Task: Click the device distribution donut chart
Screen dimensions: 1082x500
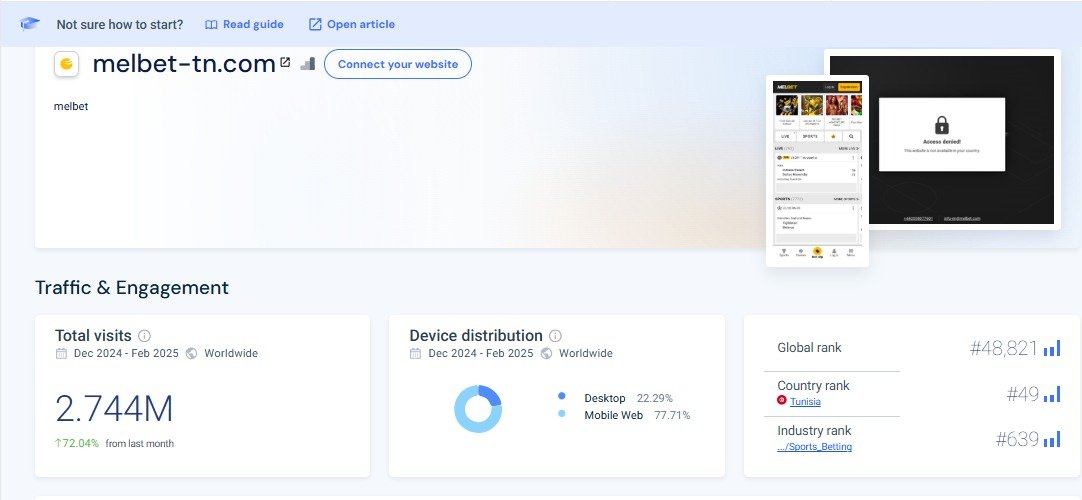Action: pos(478,409)
